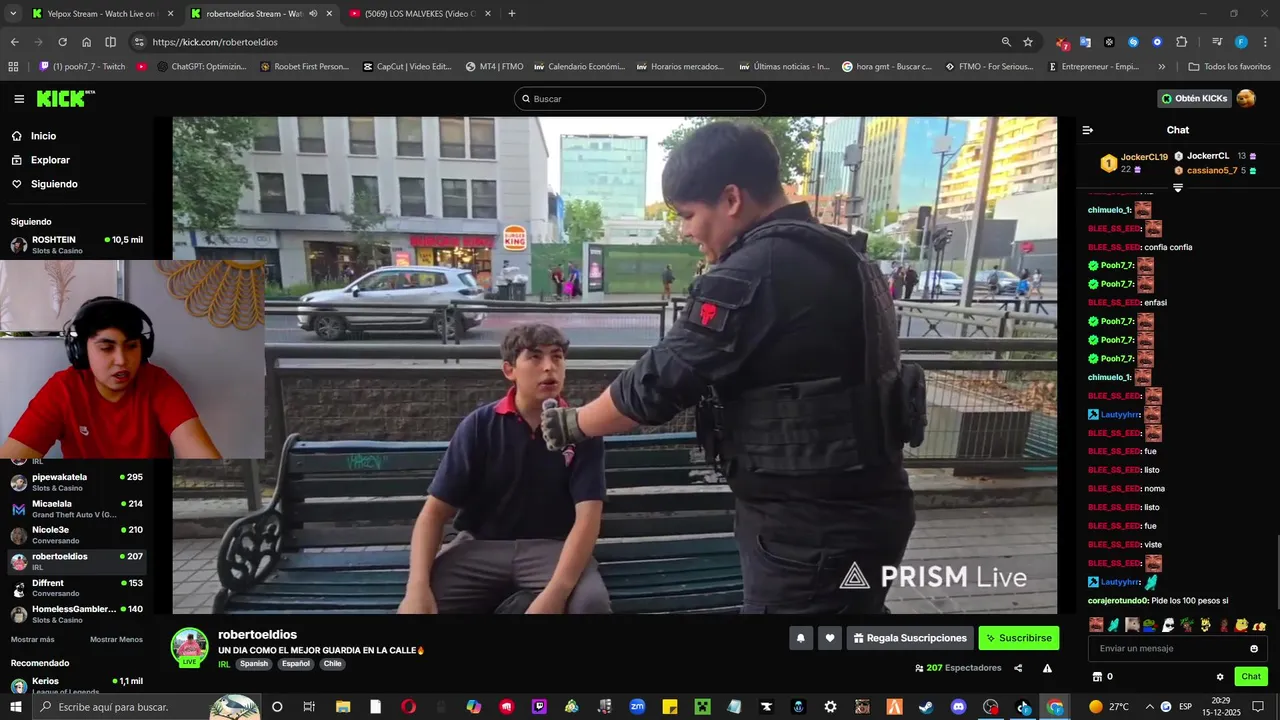Click the Chile tag
The image size is (1280, 720).
(332, 664)
